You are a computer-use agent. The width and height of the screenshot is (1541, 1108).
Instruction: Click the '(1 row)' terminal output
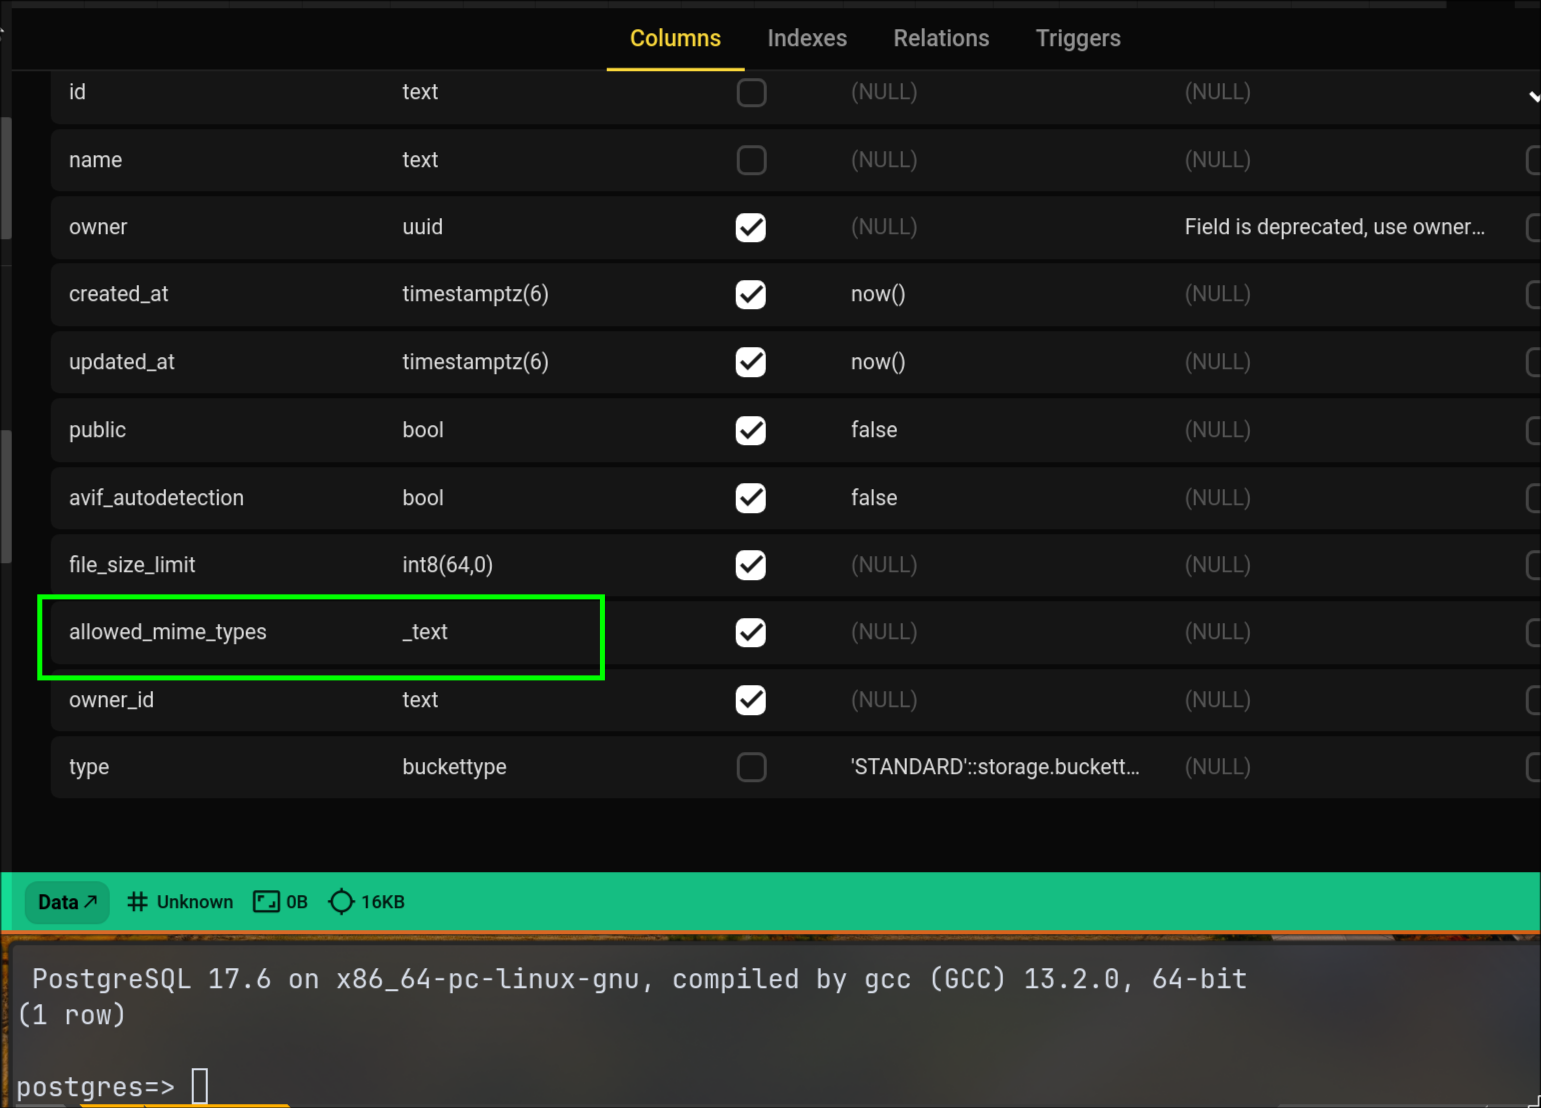[72, 1015]
